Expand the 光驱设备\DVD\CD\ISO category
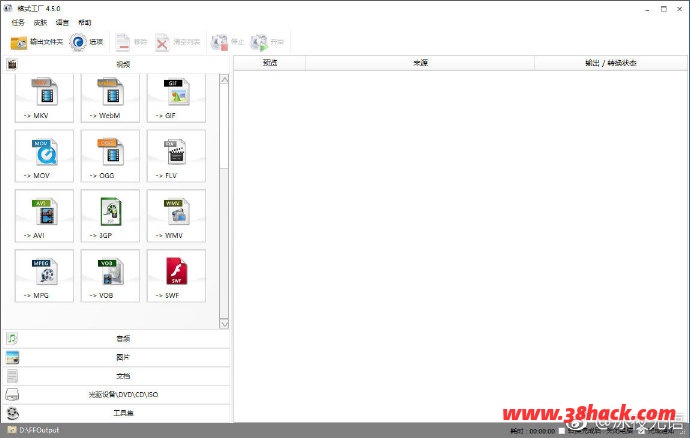This screenshot has width=690, height=438. [x=116, y=394]
